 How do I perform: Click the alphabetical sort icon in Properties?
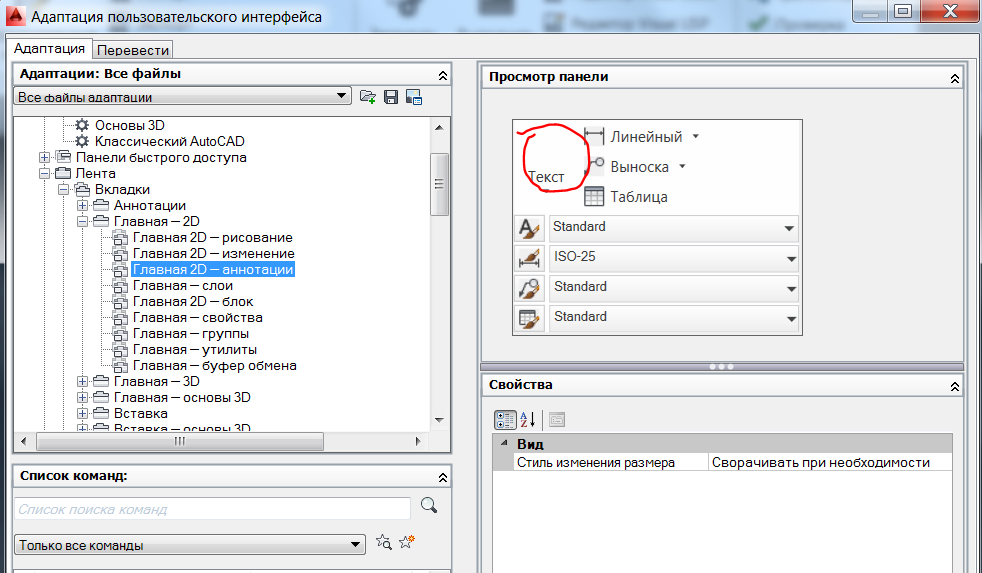coord(527,420)
